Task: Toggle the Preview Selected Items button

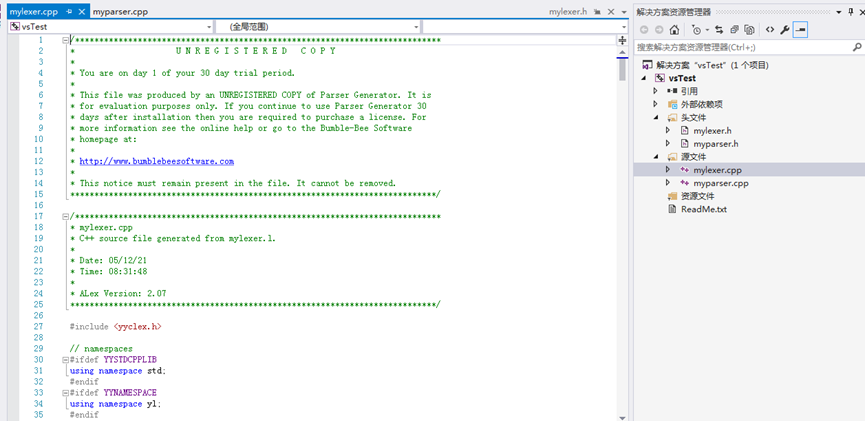Action: click(x=800, y=30)
